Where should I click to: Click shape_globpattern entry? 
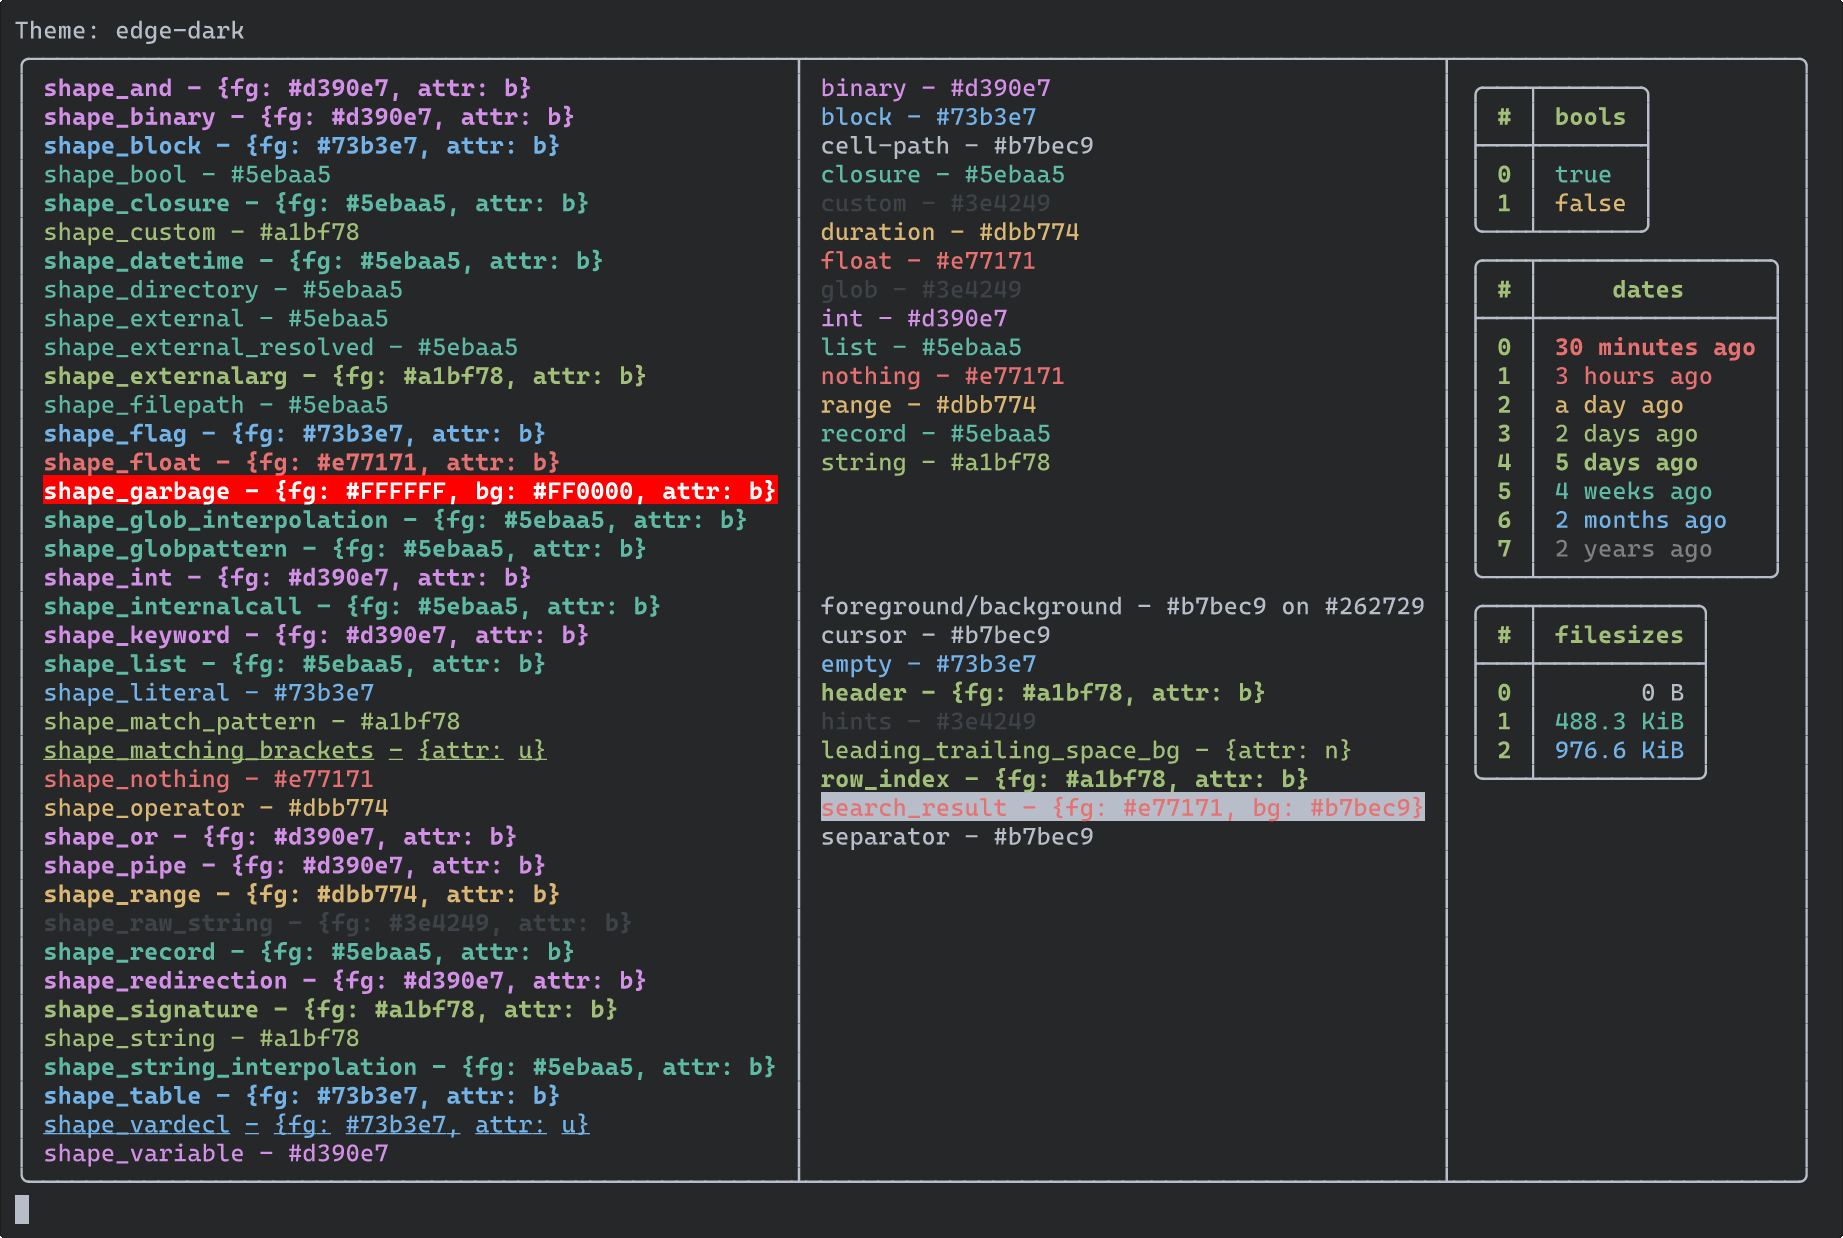click(345, 549)
